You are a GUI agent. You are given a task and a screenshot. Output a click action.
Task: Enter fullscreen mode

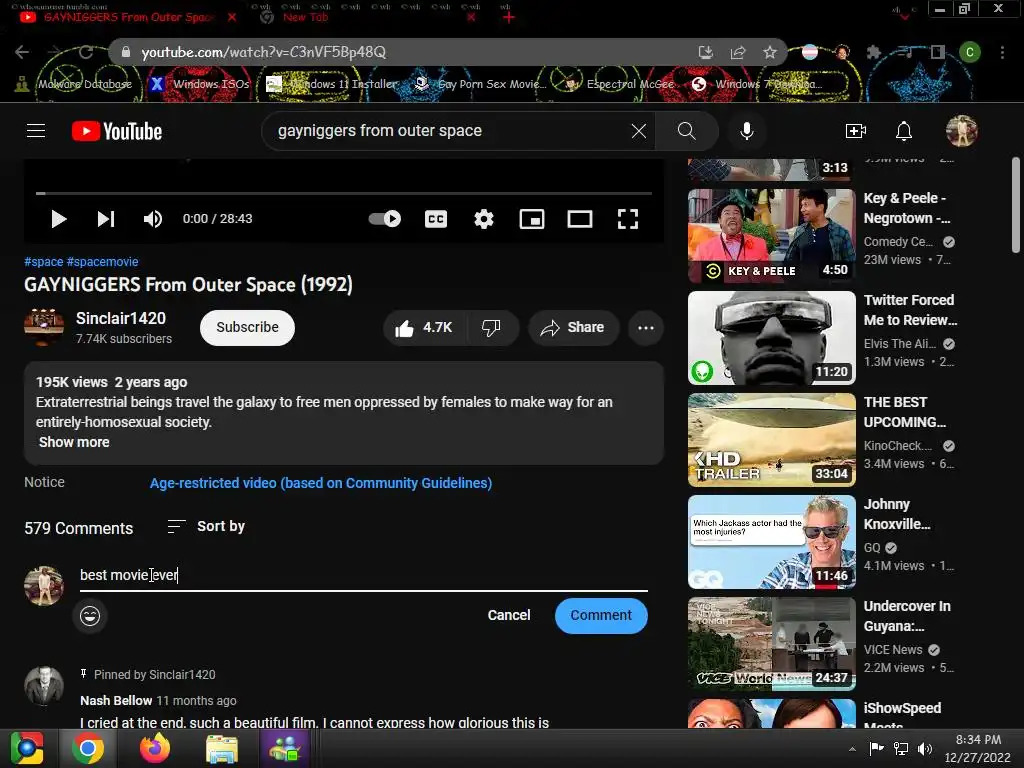[628, 219]
